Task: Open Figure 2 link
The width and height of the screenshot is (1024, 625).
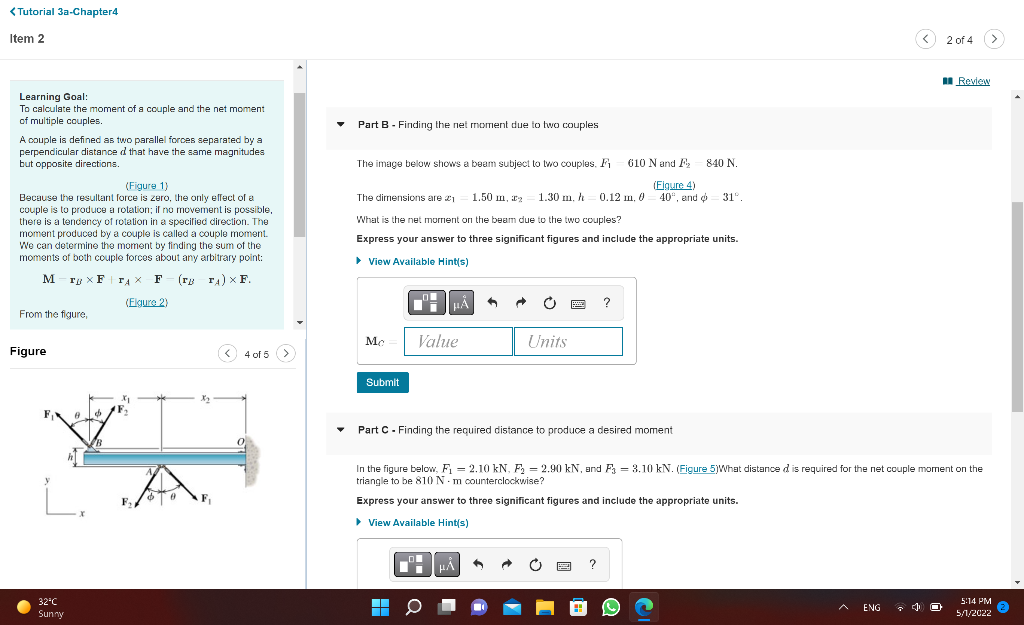Action: [x=146, y=302]
